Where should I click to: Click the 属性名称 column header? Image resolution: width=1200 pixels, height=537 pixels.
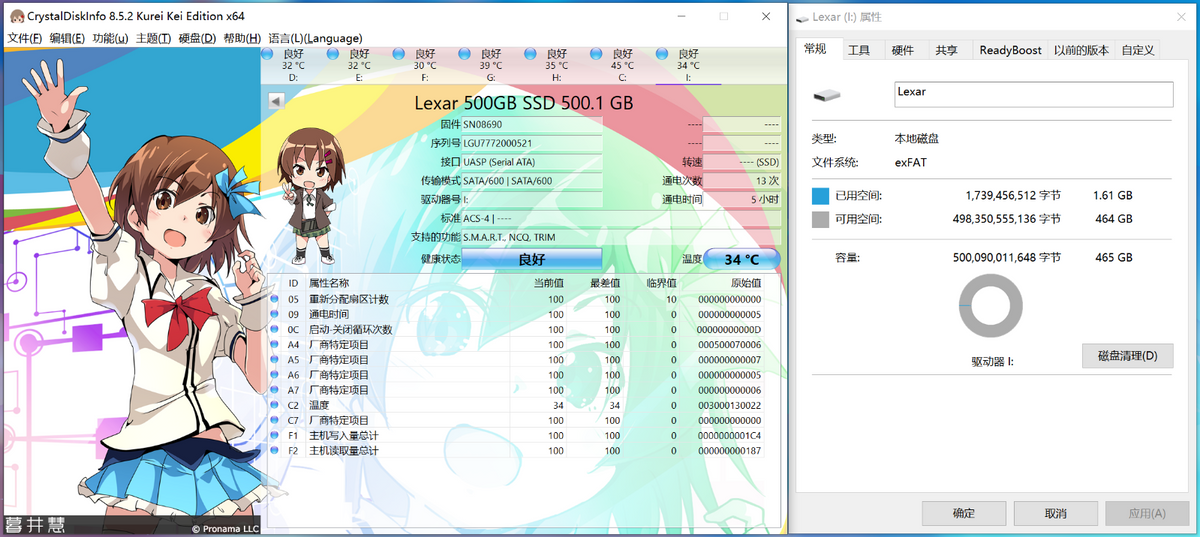329,283
